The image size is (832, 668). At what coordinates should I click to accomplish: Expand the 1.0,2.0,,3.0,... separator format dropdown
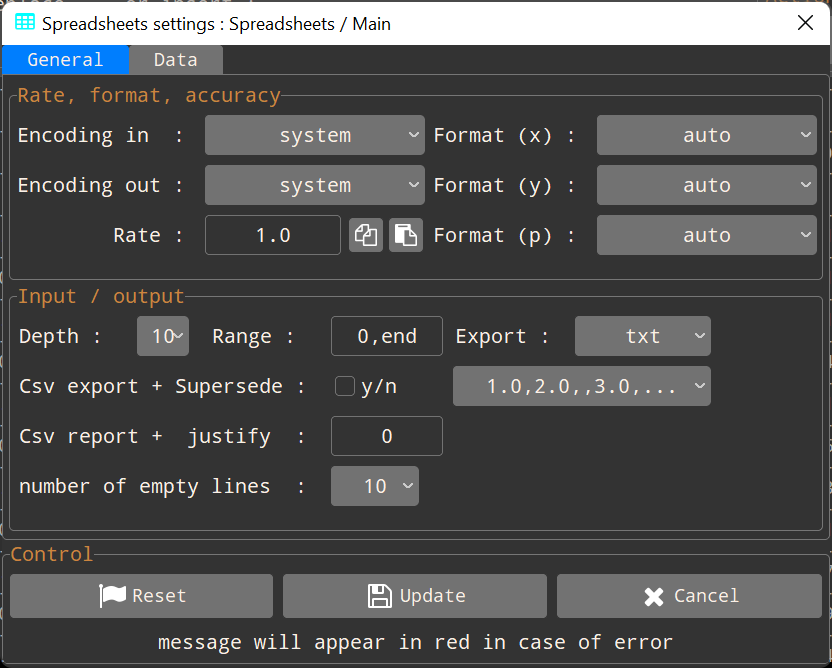pyautogui.click(x=581, y=386)
